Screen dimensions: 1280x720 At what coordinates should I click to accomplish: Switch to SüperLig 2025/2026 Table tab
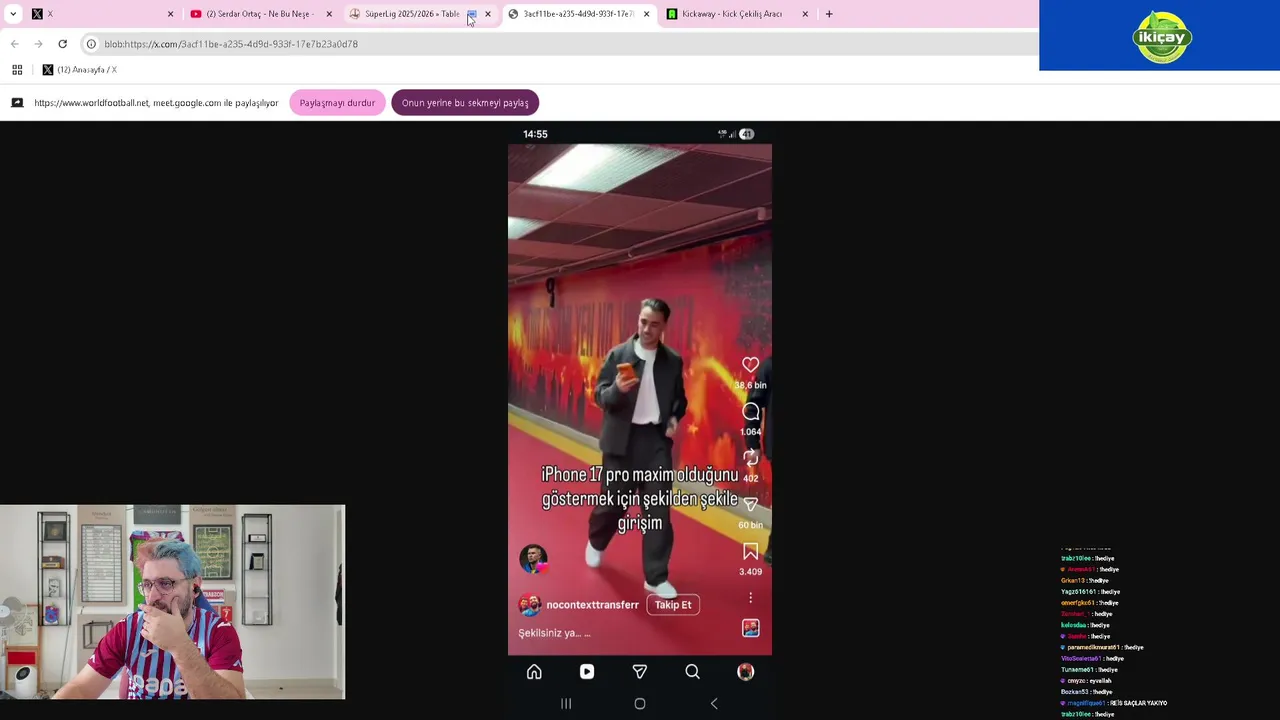click(410, 14)
